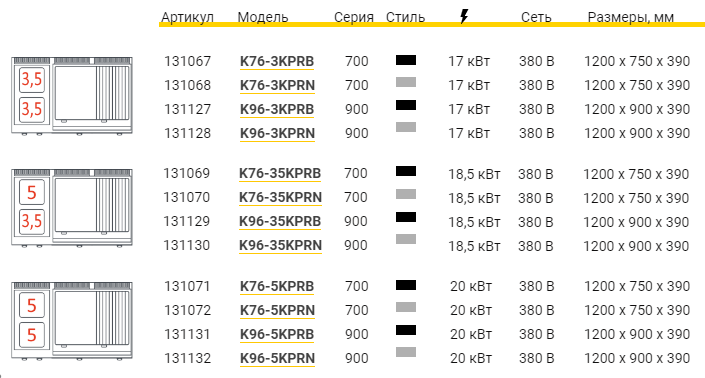
Task: Click the Артикул column header
Action: pos(187,17)
